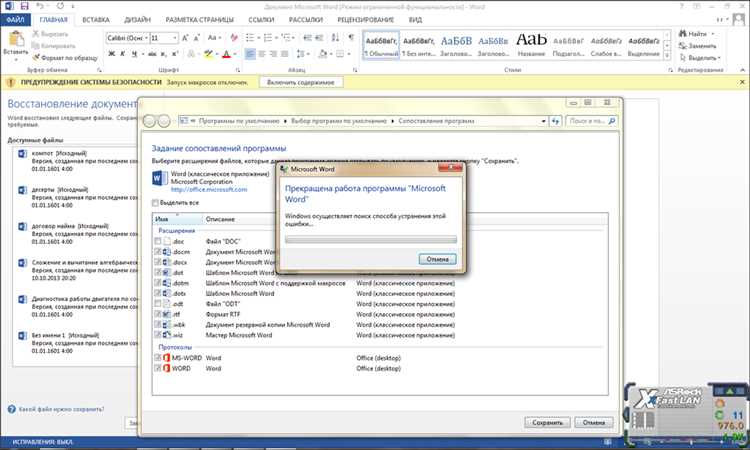750x450 pixels.
Task: Expand the Font (Шрифт) dialog launcher
Action: 238,70
